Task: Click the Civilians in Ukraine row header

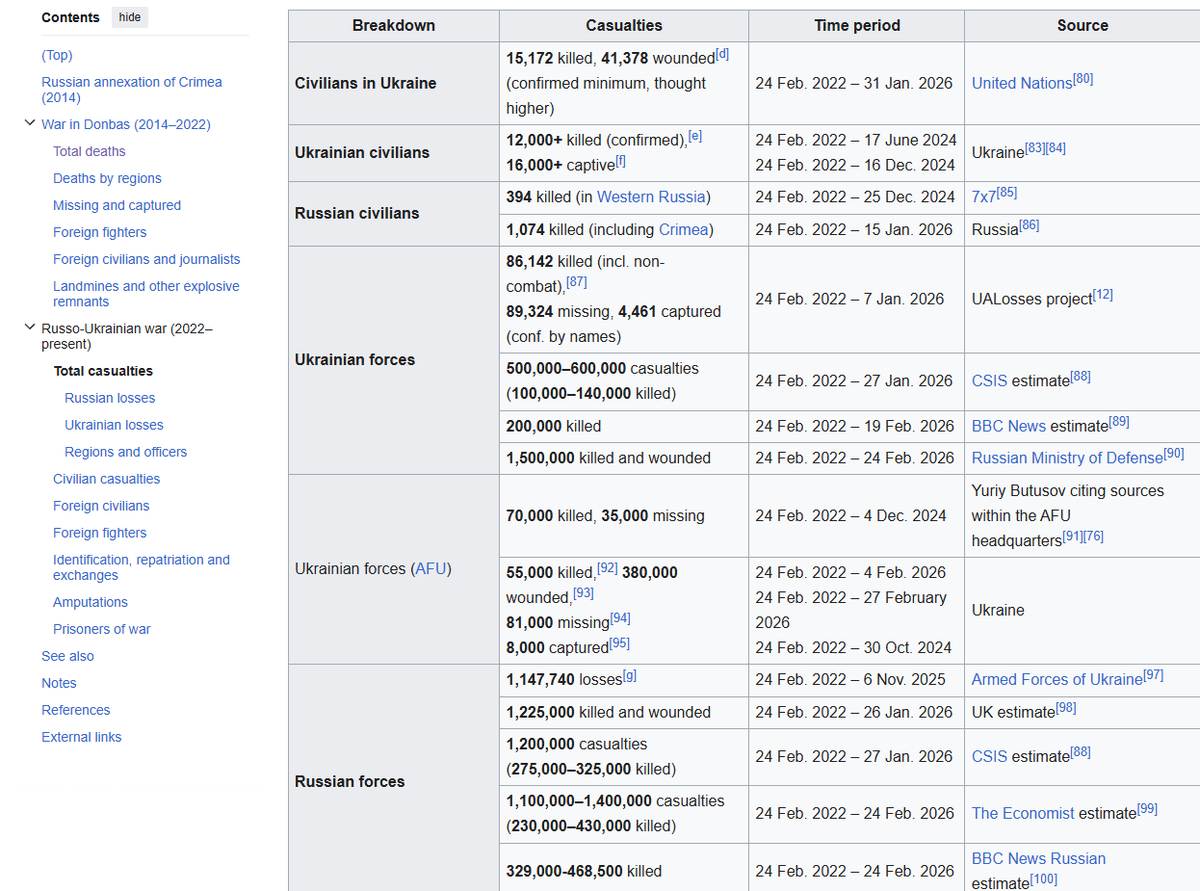Action: 394,83
